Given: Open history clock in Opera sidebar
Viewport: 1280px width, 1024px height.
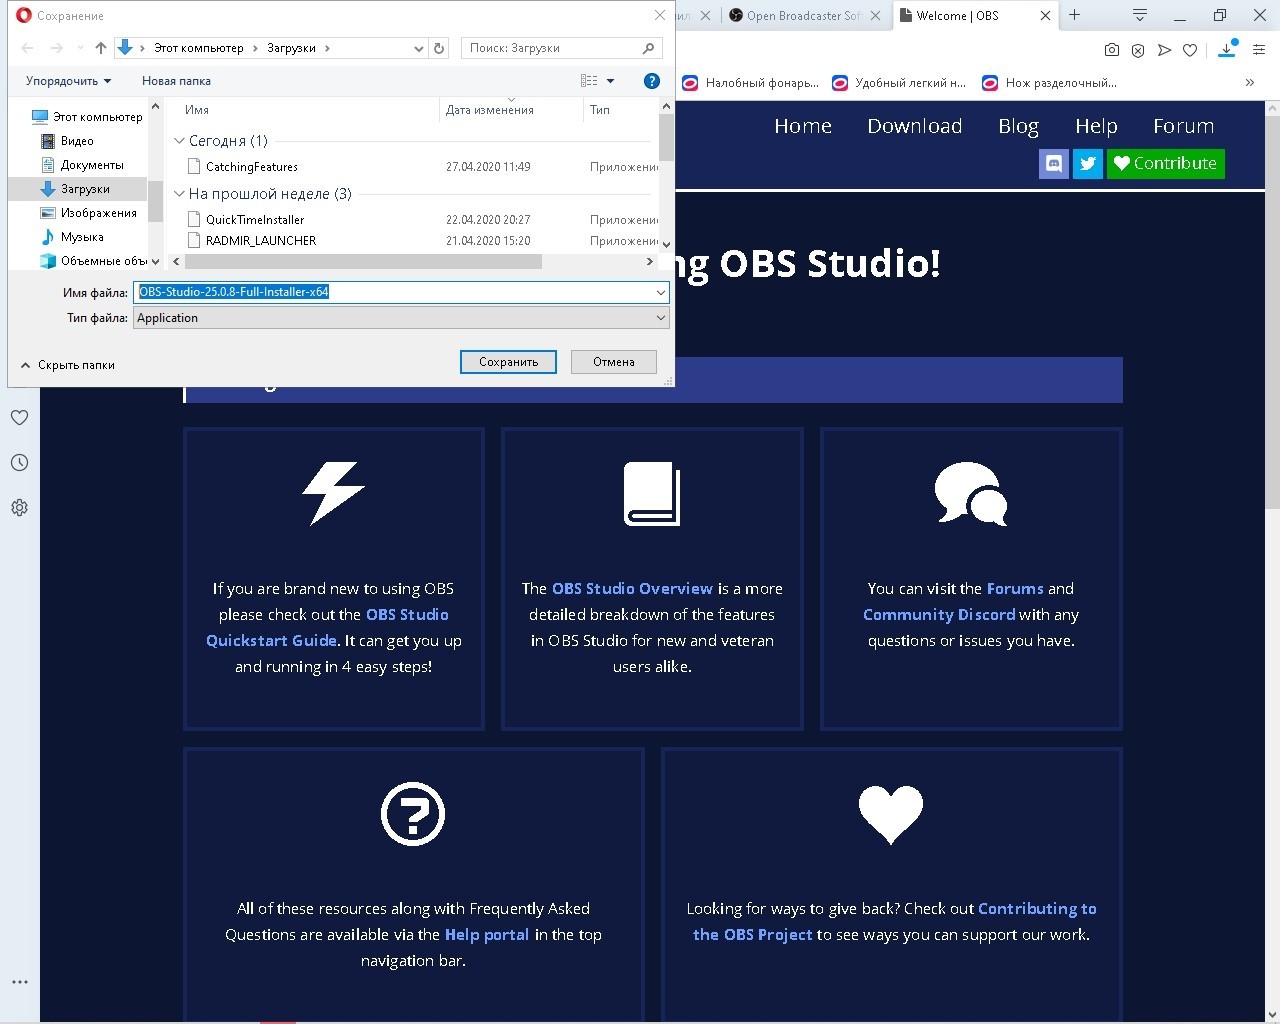Looking at the screenshot, I should coord(19,463).
